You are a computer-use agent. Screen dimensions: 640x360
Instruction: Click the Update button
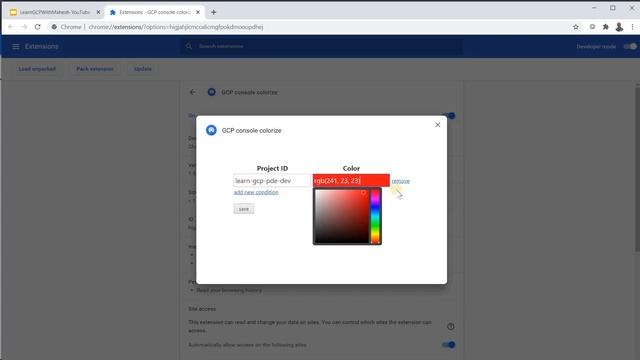click(x=143, y=69)
